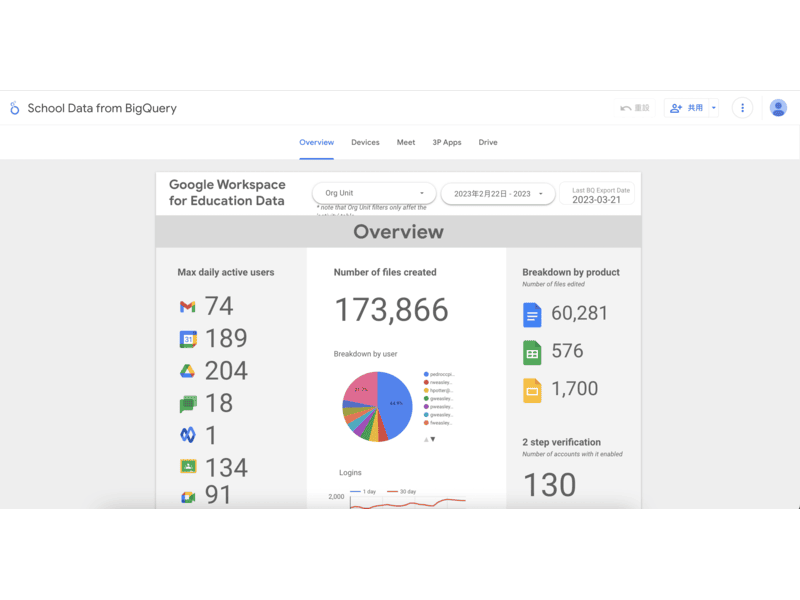This screenshot has width=800, height=600.
Task: Click the reset (重設) undo button
Action: 634,108
